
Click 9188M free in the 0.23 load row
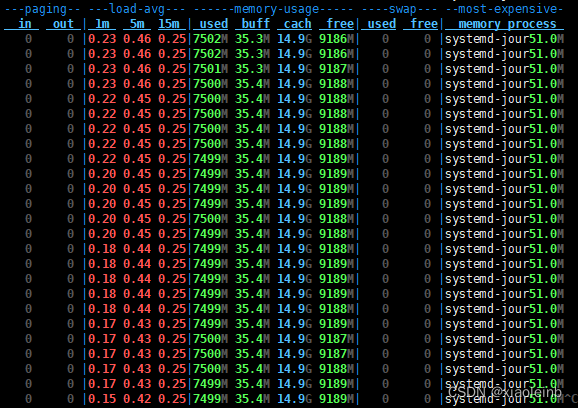coord(336,84)
